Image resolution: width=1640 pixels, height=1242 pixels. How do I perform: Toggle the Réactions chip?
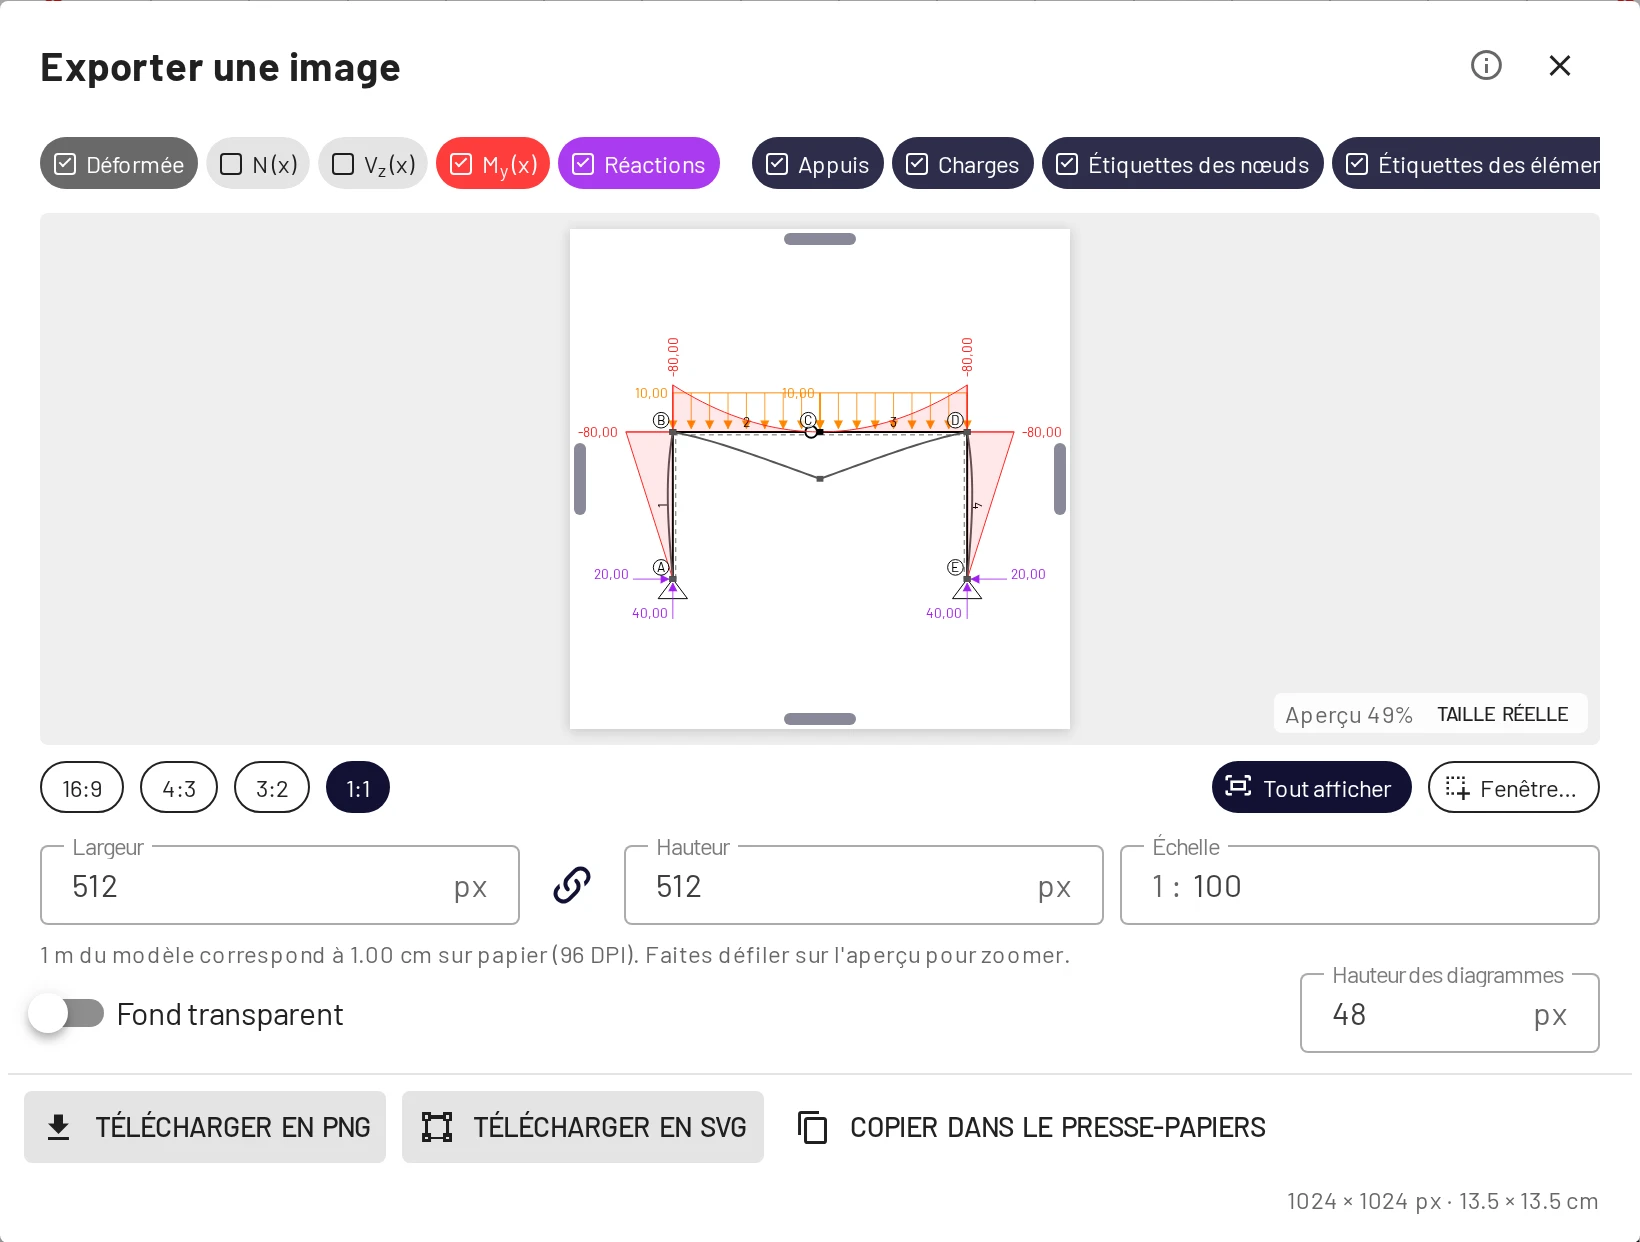point(639,164)
